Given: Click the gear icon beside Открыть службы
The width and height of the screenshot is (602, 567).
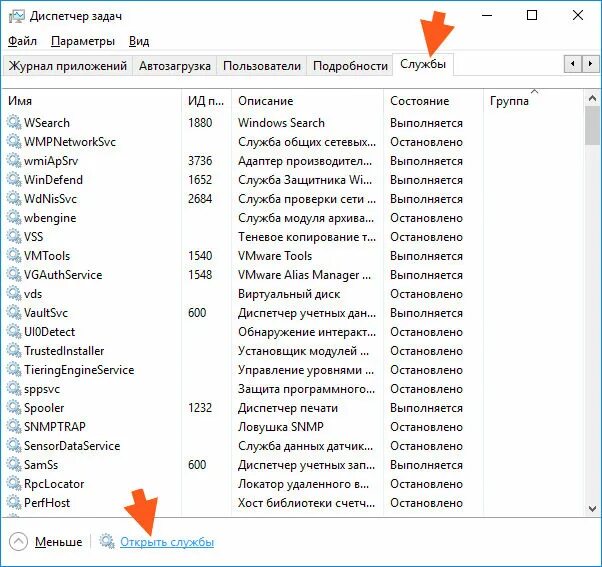Looking at the screenshot, I should (x=107, y=541).
